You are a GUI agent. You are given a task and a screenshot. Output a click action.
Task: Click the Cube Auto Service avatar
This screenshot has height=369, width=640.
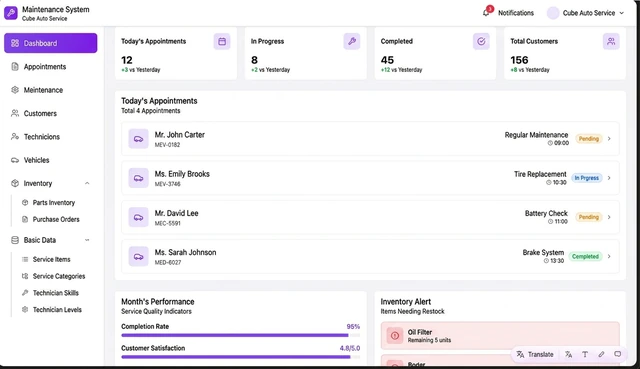pyautogui.click(x=553, y=13)
